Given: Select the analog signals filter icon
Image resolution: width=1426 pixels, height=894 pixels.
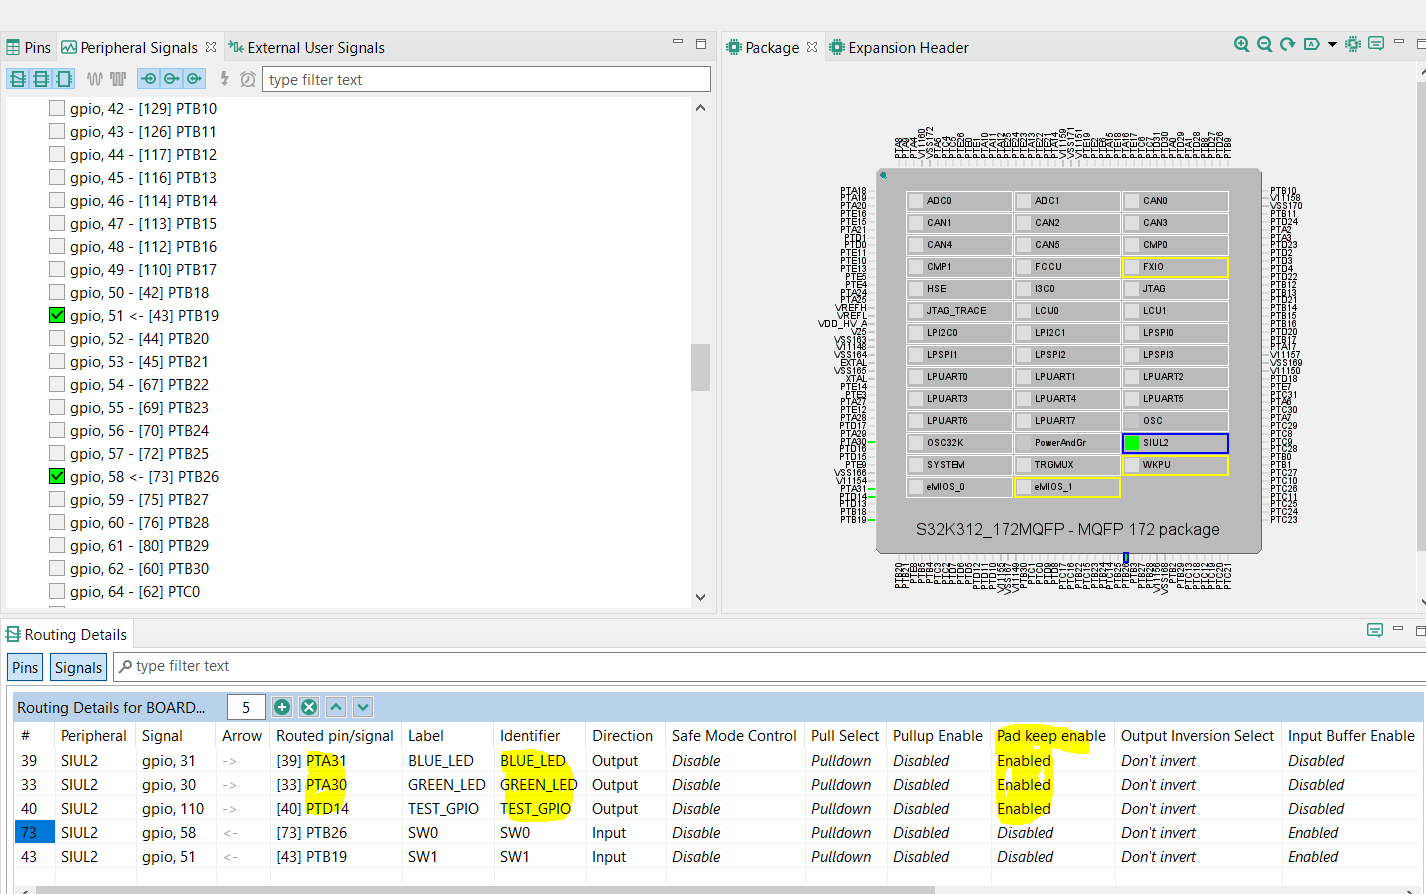Looking at the screenshot, I should click(x=95, y=78).
